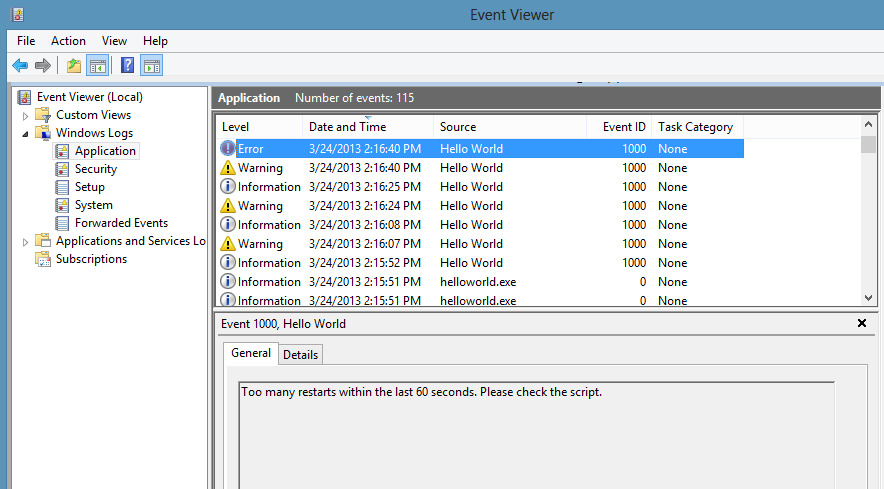Viewport: 884px width, 489px height.
Task: Click the Application log icon in tree
Action: [x=62, y=151]
